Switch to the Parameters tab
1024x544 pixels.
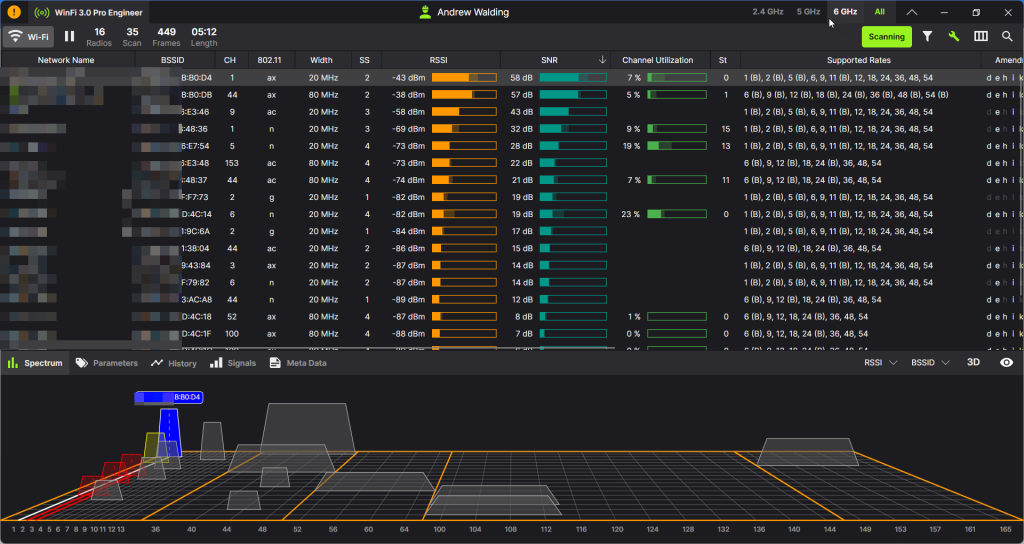[x=107, y=363]
